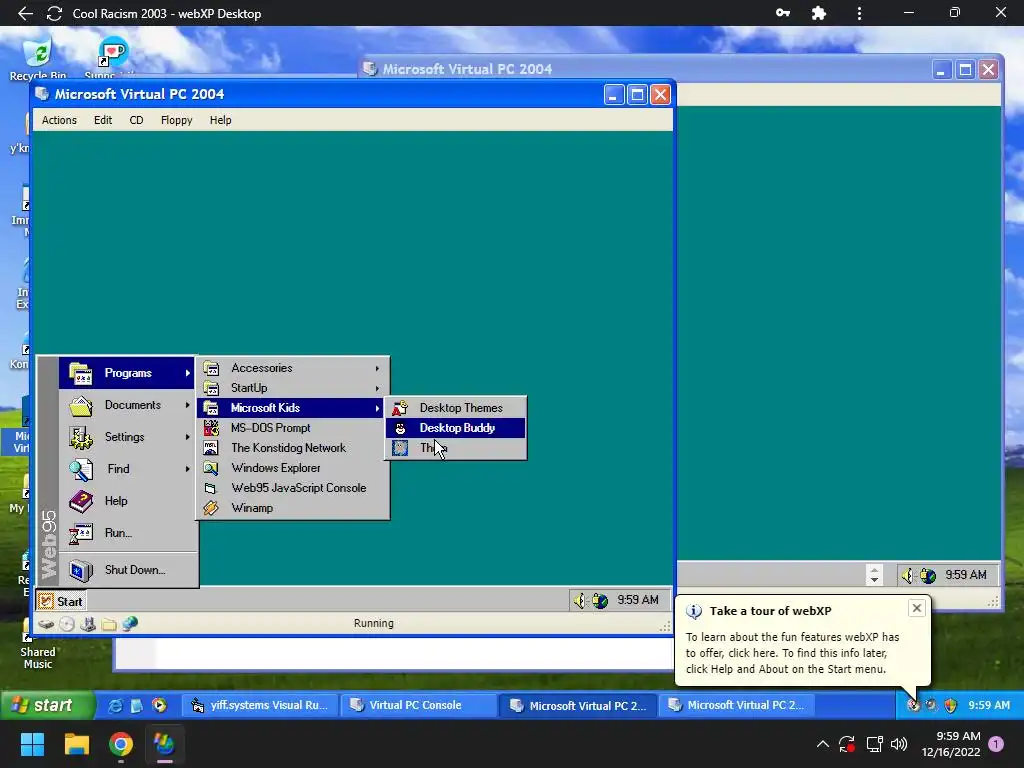Open the Shared Music desktop folder
Viewport: 1024px width, 768px height.
[x=38, y=645]
